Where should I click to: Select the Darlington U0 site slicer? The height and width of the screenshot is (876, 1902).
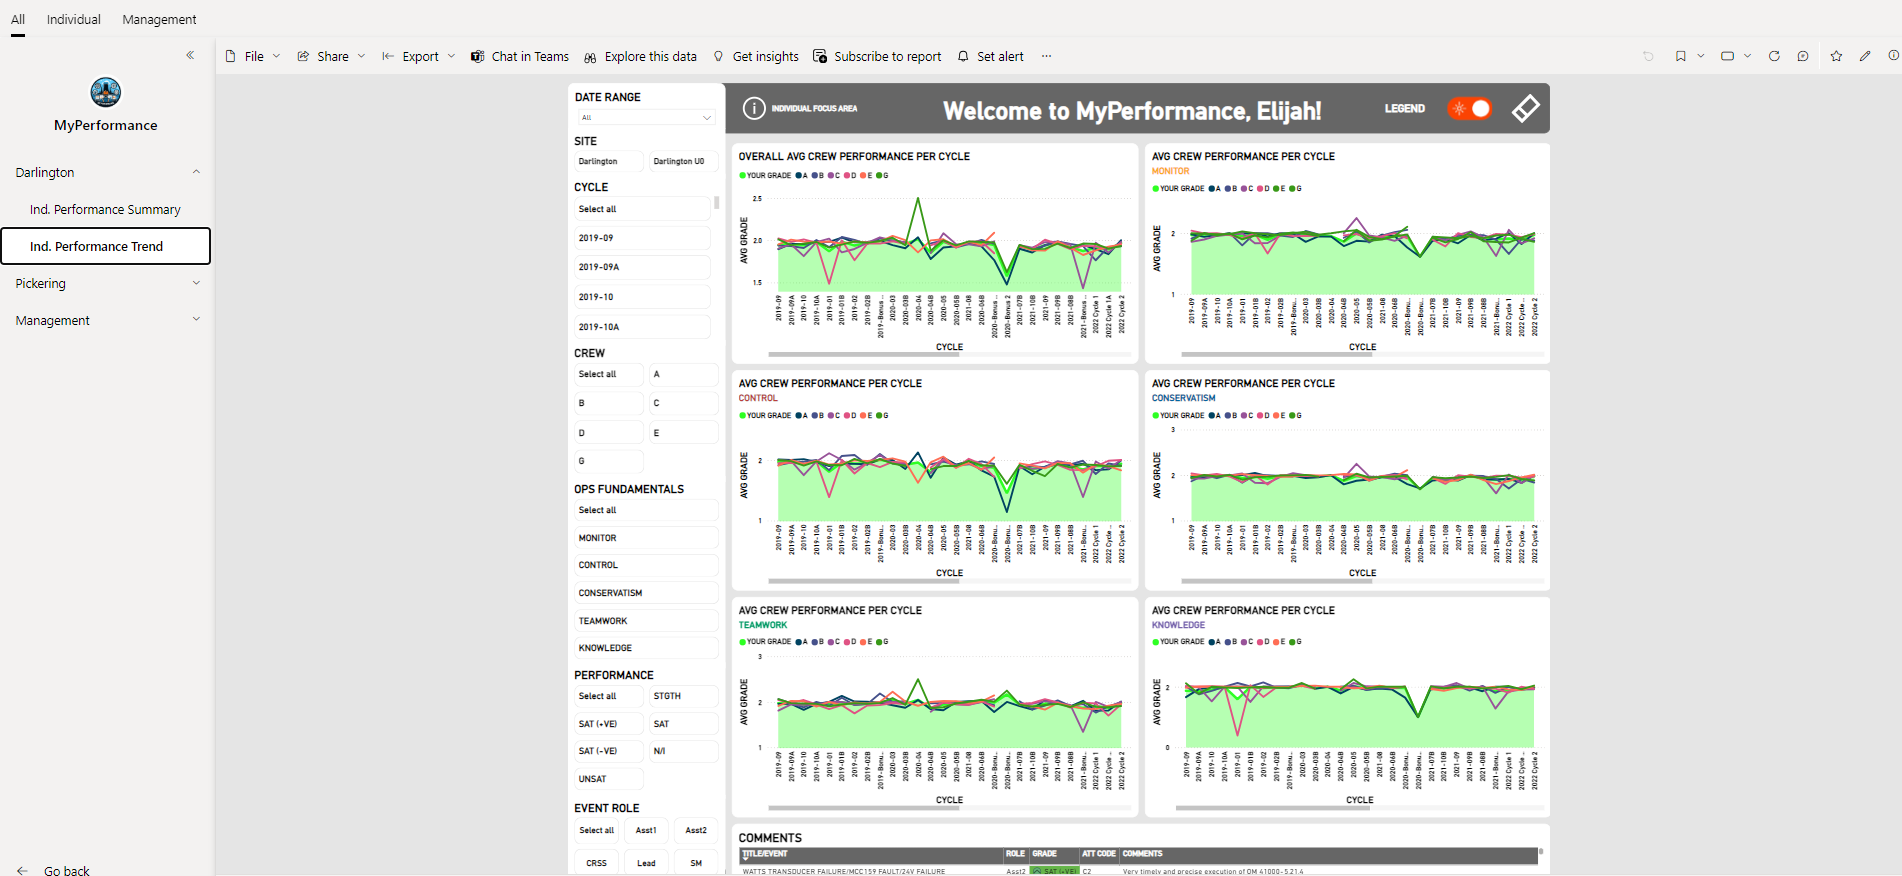[683, 161]
